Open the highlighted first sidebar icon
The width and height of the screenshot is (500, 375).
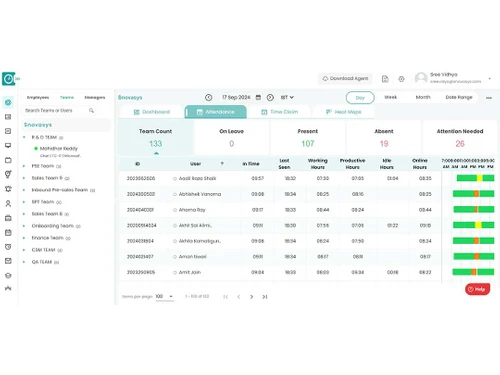[8, 102]
